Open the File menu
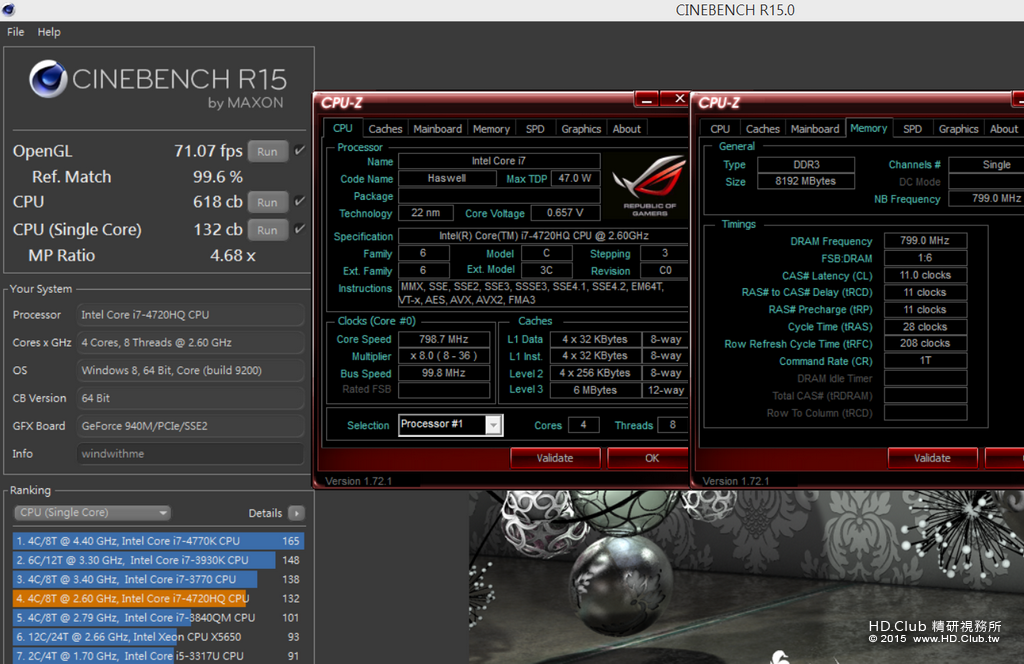Screen dimensions: 1024x664 16,32
